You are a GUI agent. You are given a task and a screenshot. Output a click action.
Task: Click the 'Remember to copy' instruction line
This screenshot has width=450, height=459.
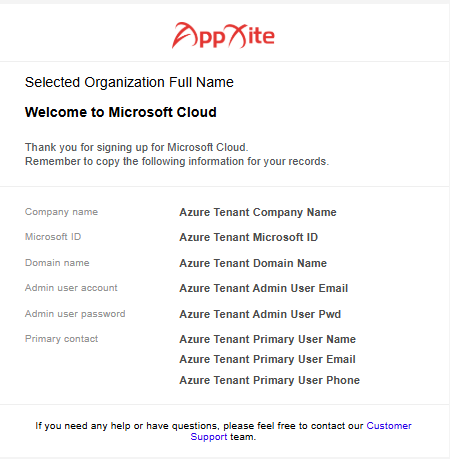pyautogui.click(x=177, y=161)
